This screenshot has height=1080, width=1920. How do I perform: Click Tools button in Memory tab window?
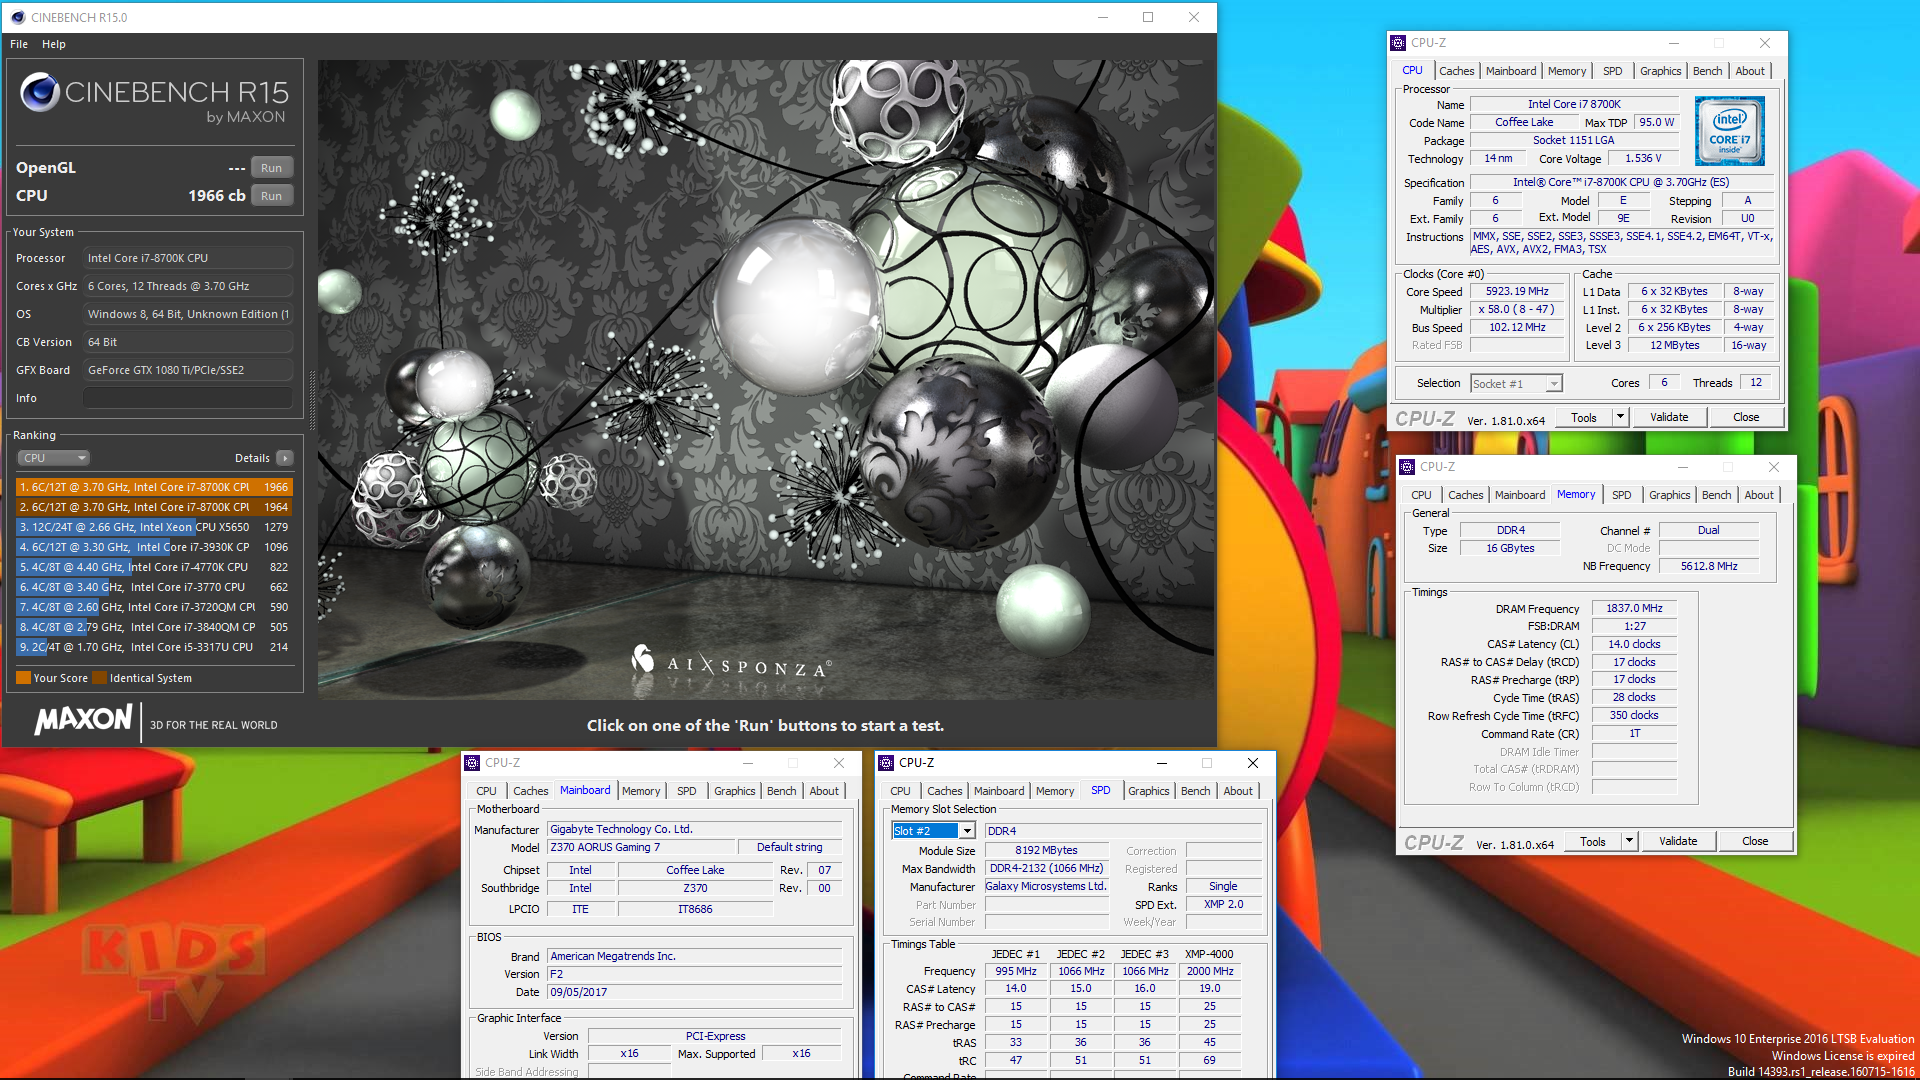coord(1593,841)
